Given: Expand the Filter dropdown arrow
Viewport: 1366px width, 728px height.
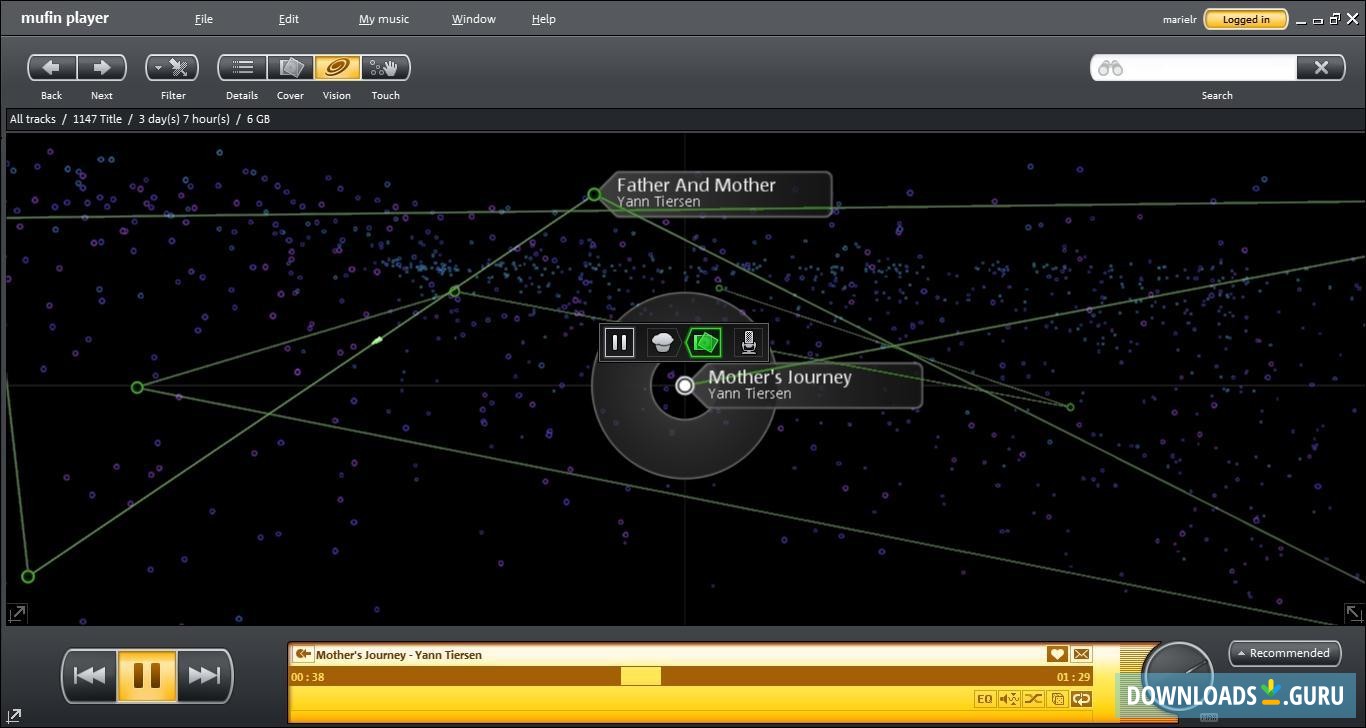Looking at the screenshot, I should pos(158,67).
